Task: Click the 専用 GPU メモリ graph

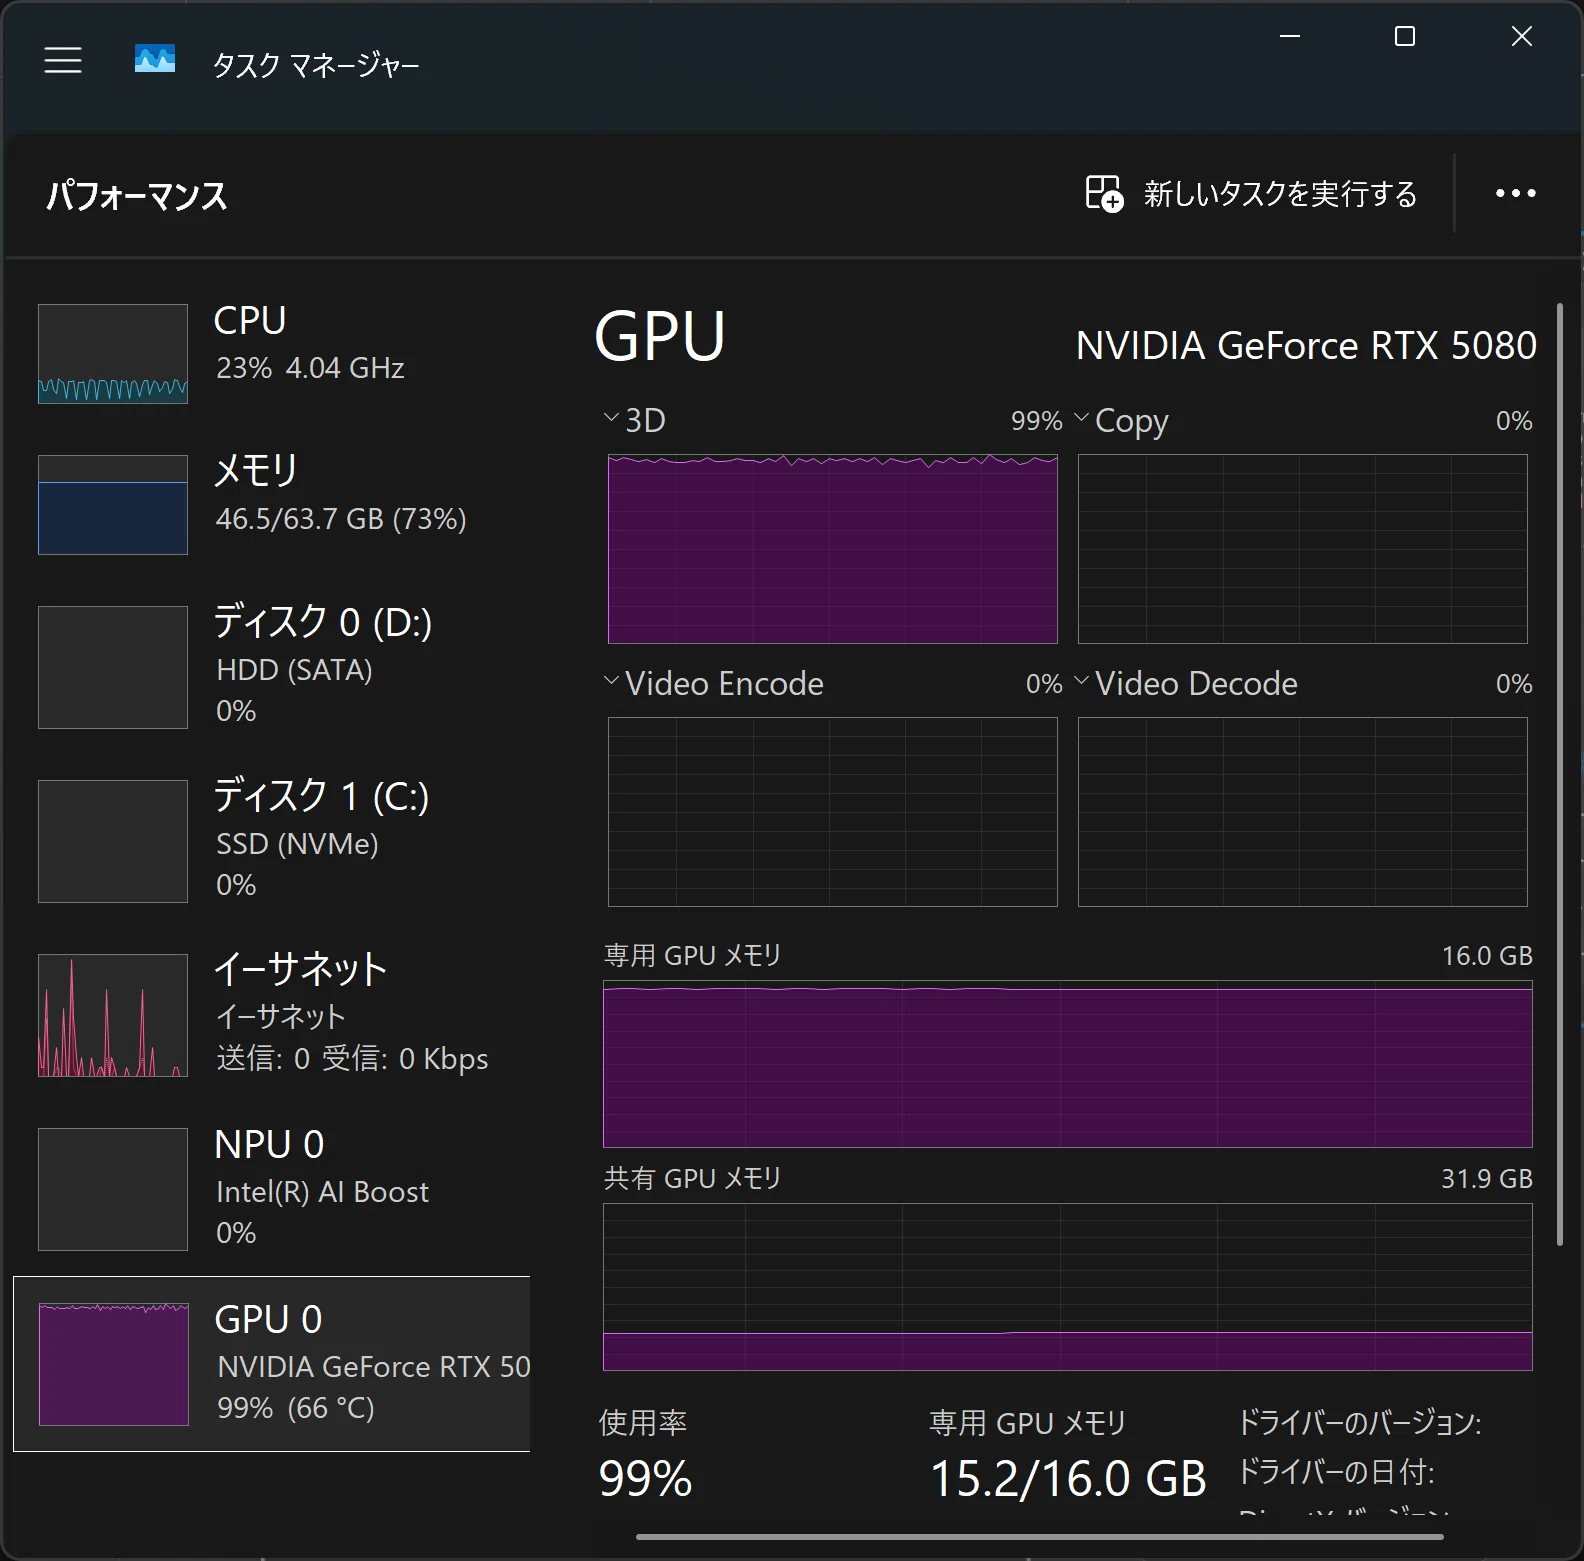Action: click(x=1068, y=1064)
